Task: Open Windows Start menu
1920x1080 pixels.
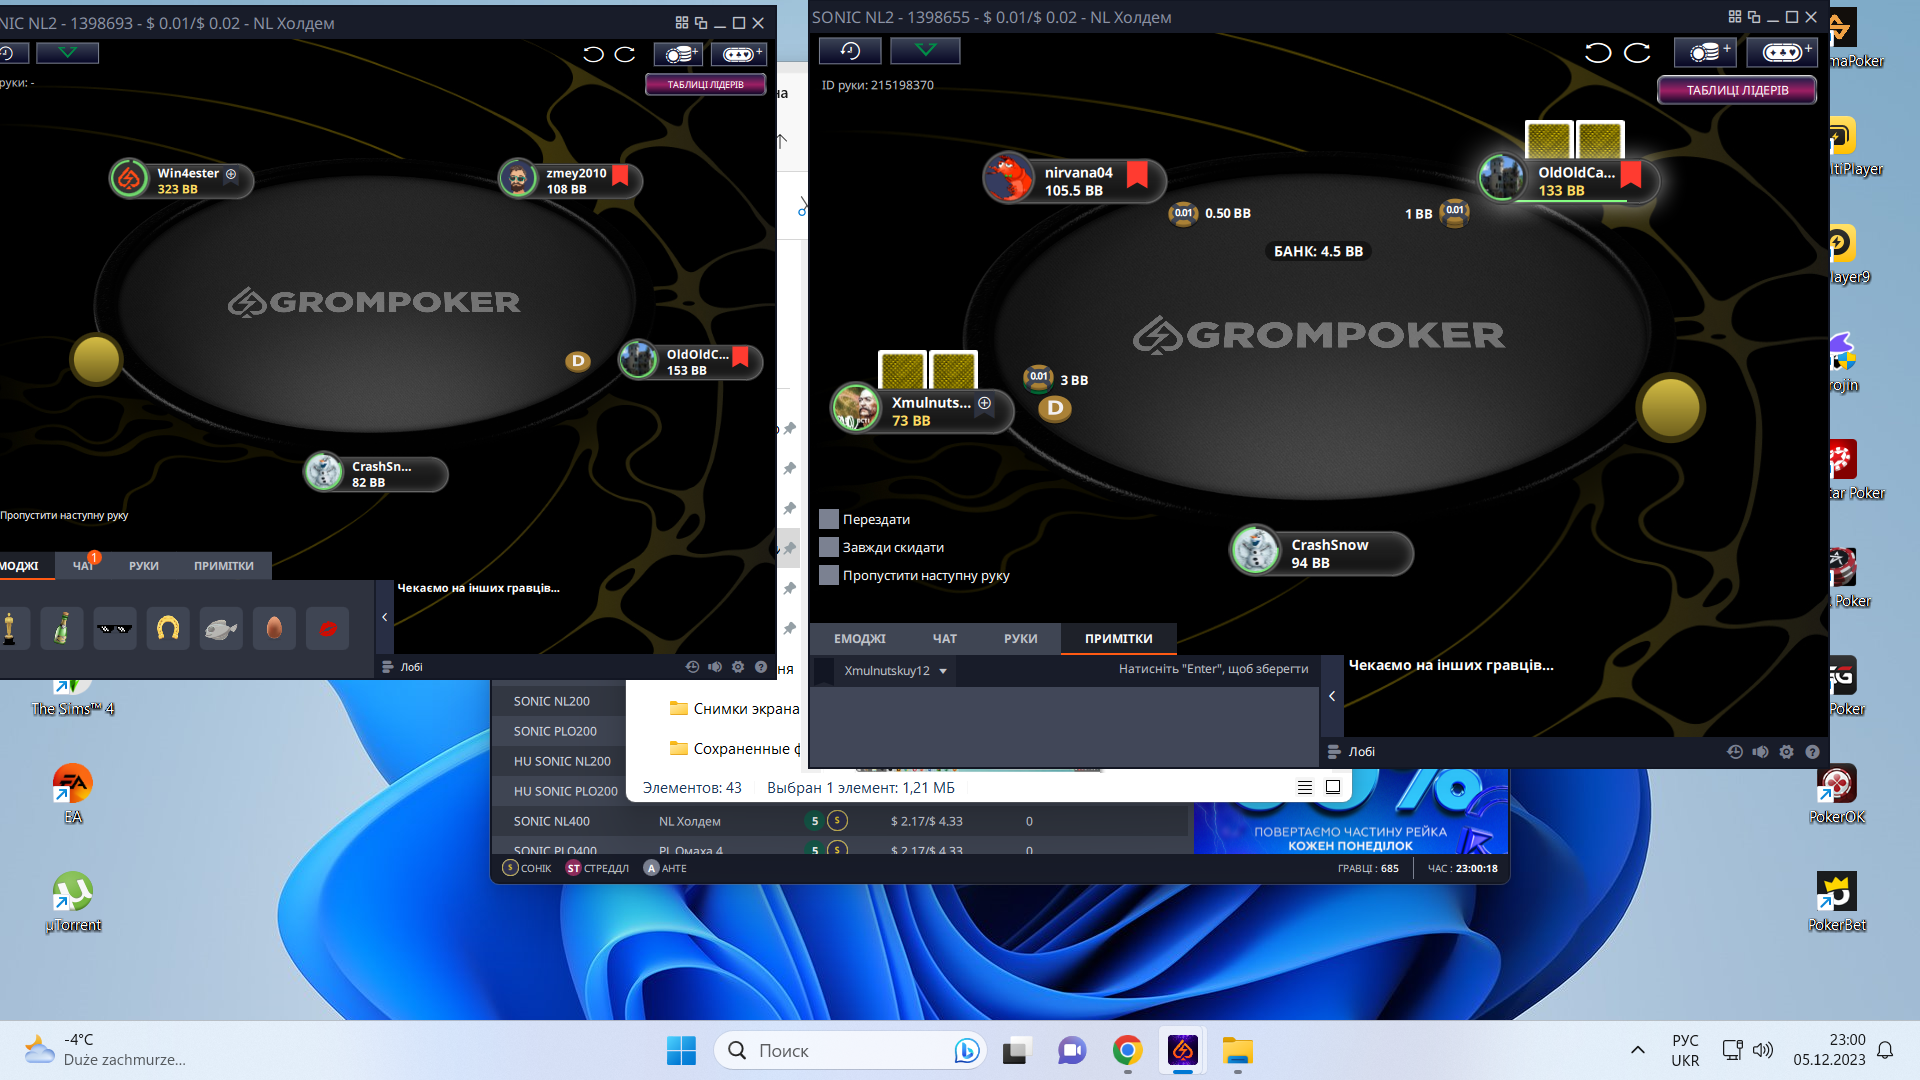Action: click(681, 1050)
